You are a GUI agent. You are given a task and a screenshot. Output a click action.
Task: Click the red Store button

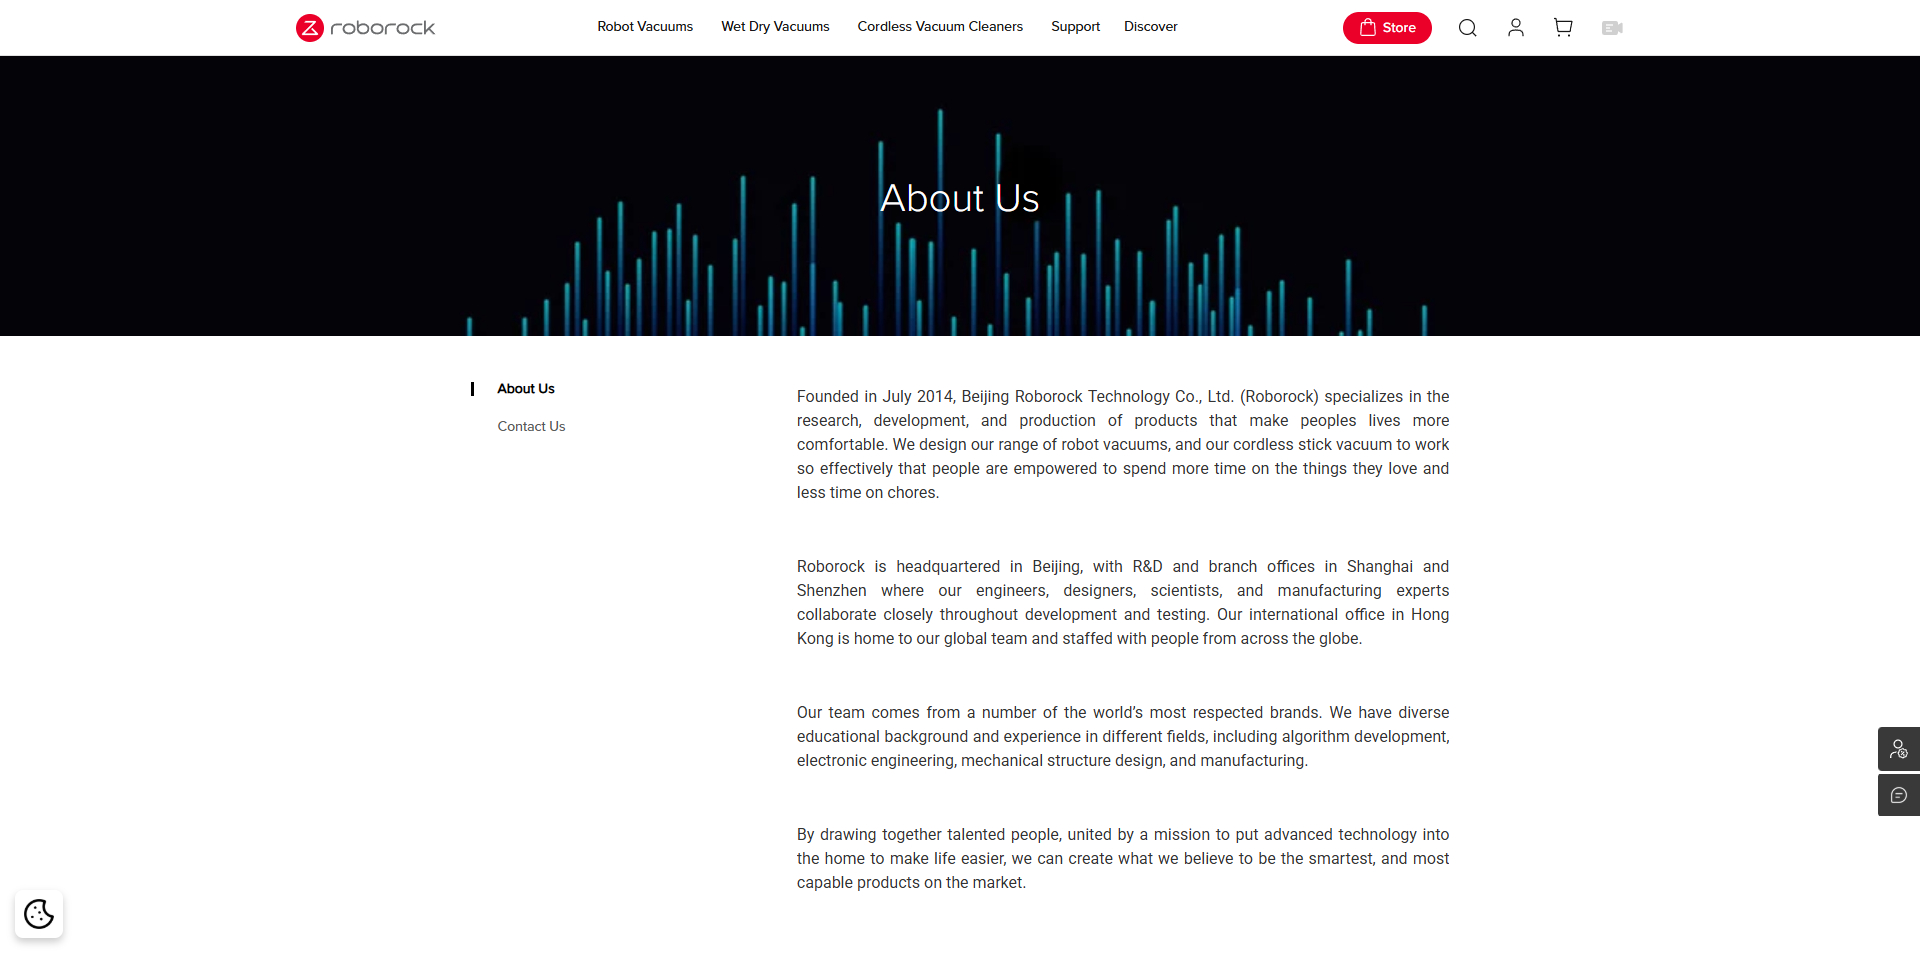(x=1387, y=28)
